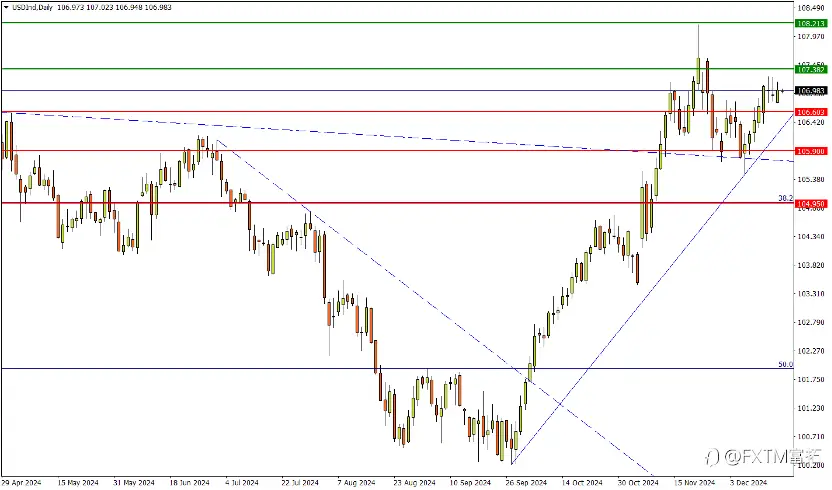Screen dimensions: 832x490
Task: Click the 10 Sep 2024 date label
Action: pyautogui.click(x=470, y=483)
